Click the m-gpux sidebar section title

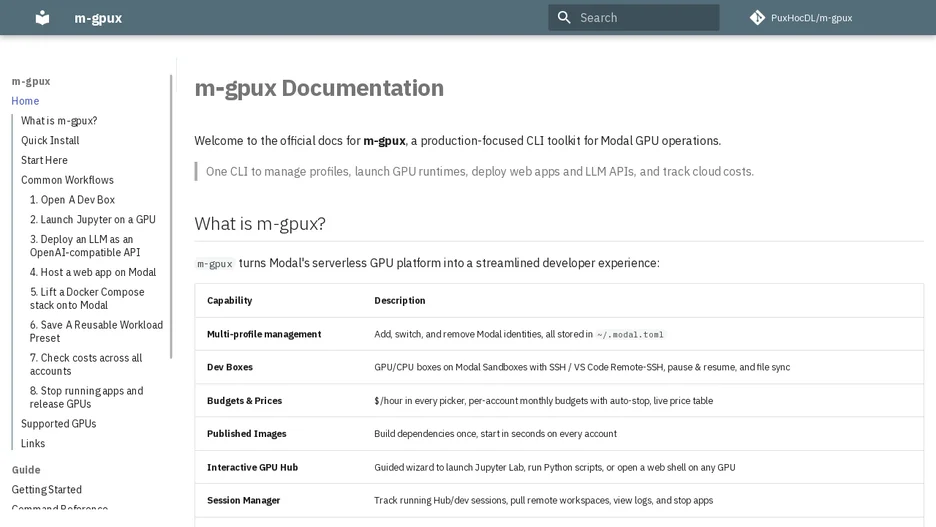click(x=31, y=81)
